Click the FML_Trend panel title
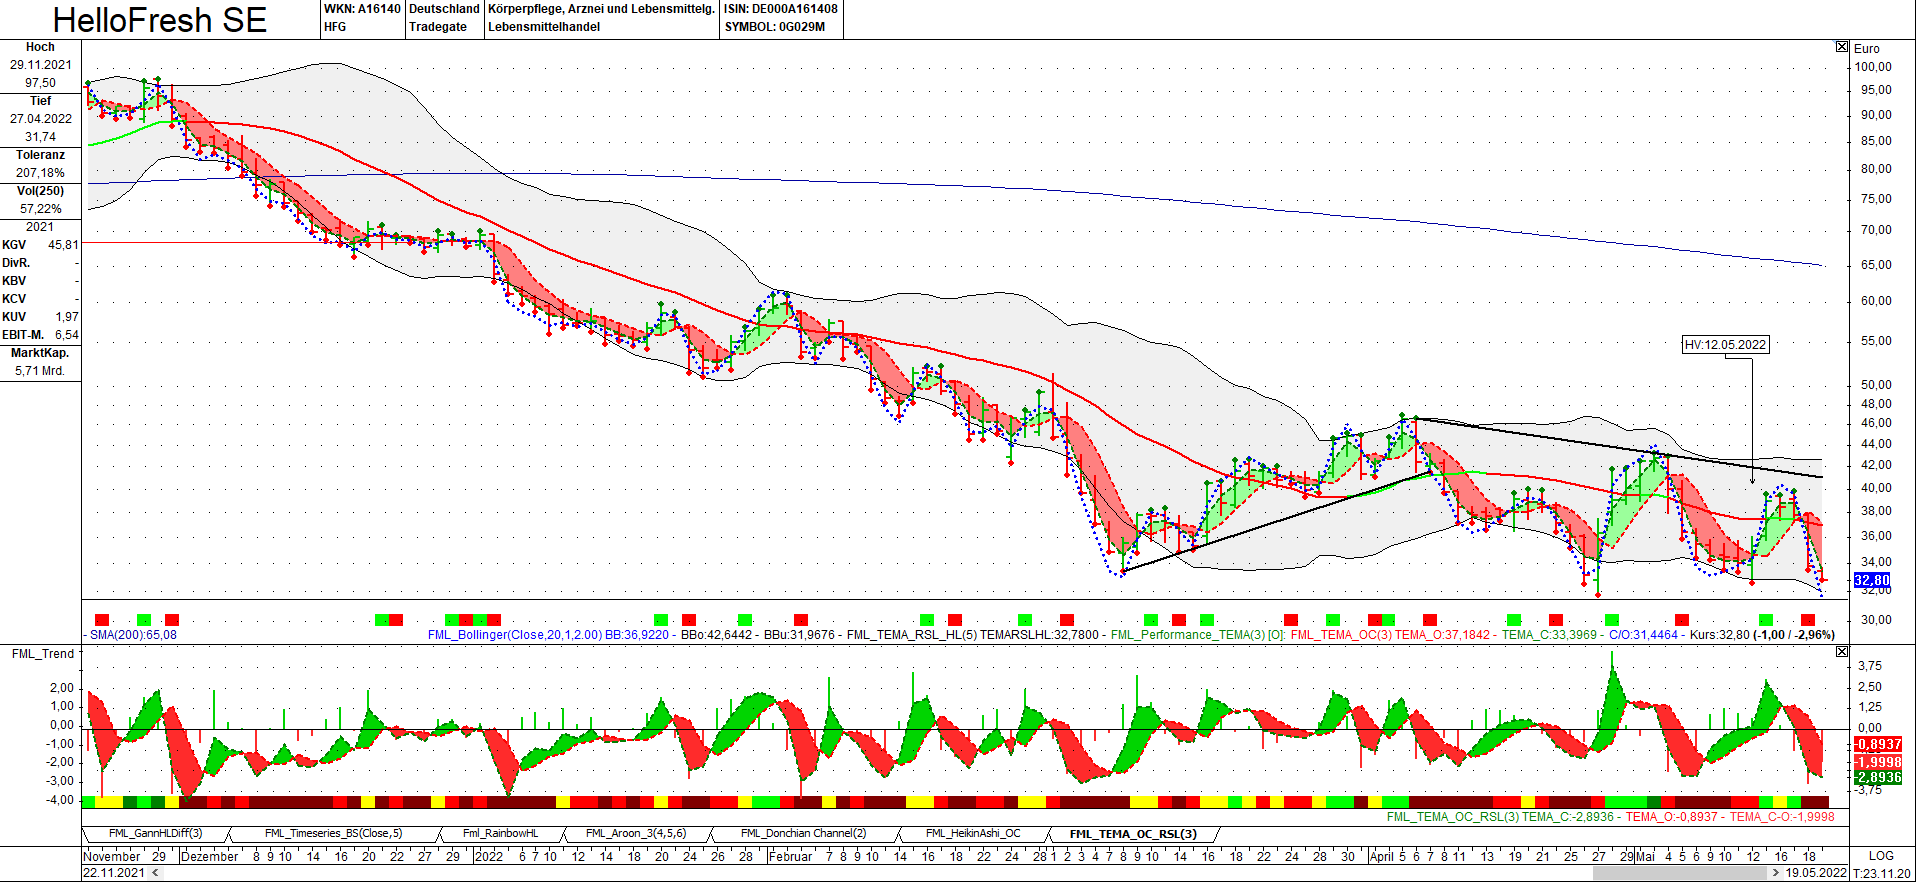The height and width of the screenshot is (882, 1916). (x=43, y=654)
